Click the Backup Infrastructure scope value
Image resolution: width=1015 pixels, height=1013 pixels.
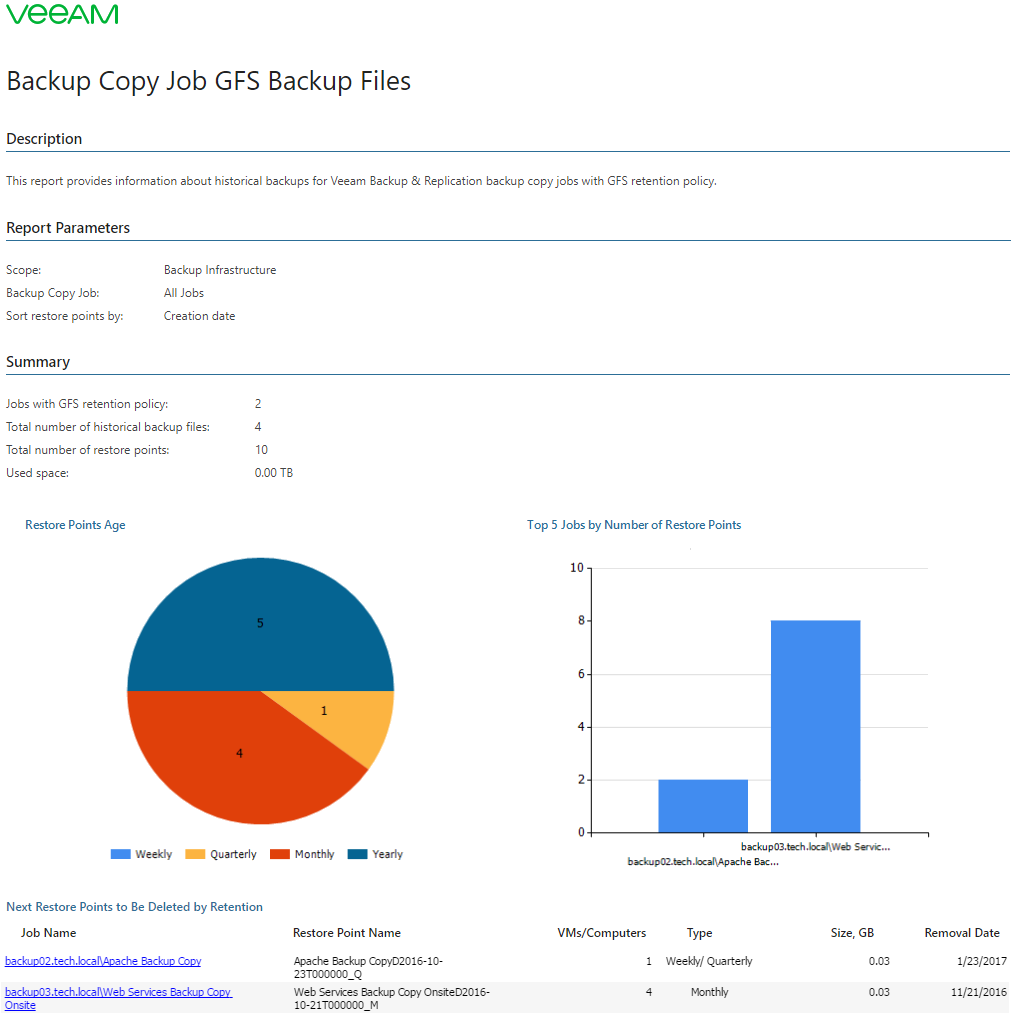pos(220,270)
